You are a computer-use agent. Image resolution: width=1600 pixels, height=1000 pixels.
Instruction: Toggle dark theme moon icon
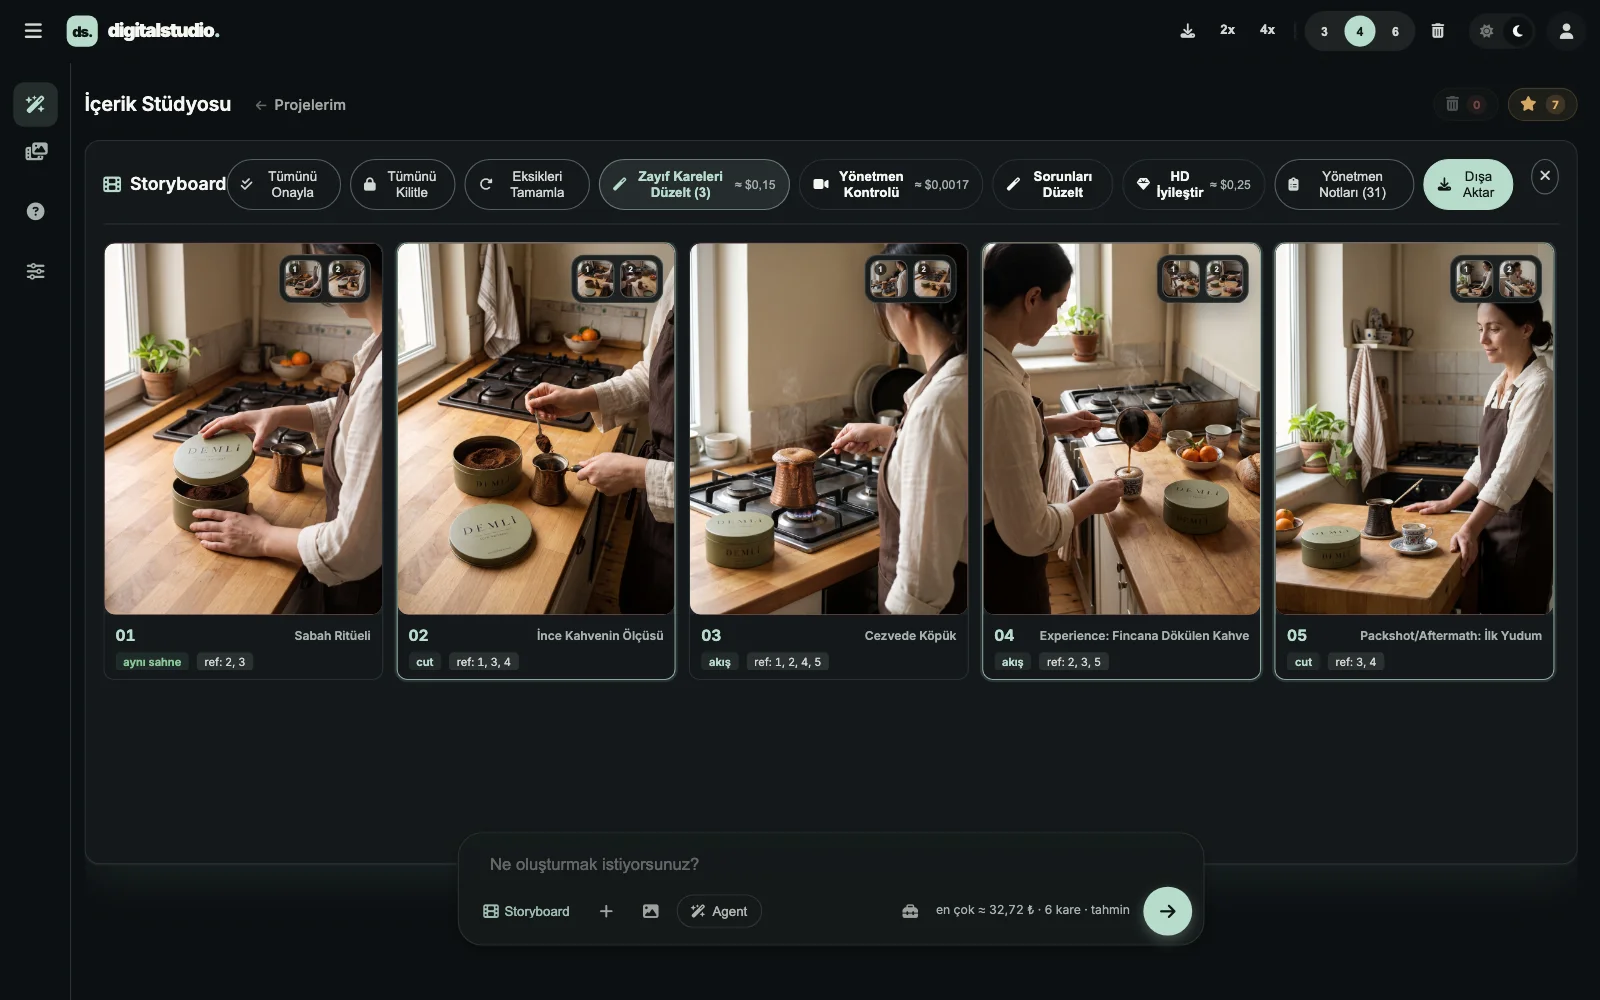[1518, 31]
